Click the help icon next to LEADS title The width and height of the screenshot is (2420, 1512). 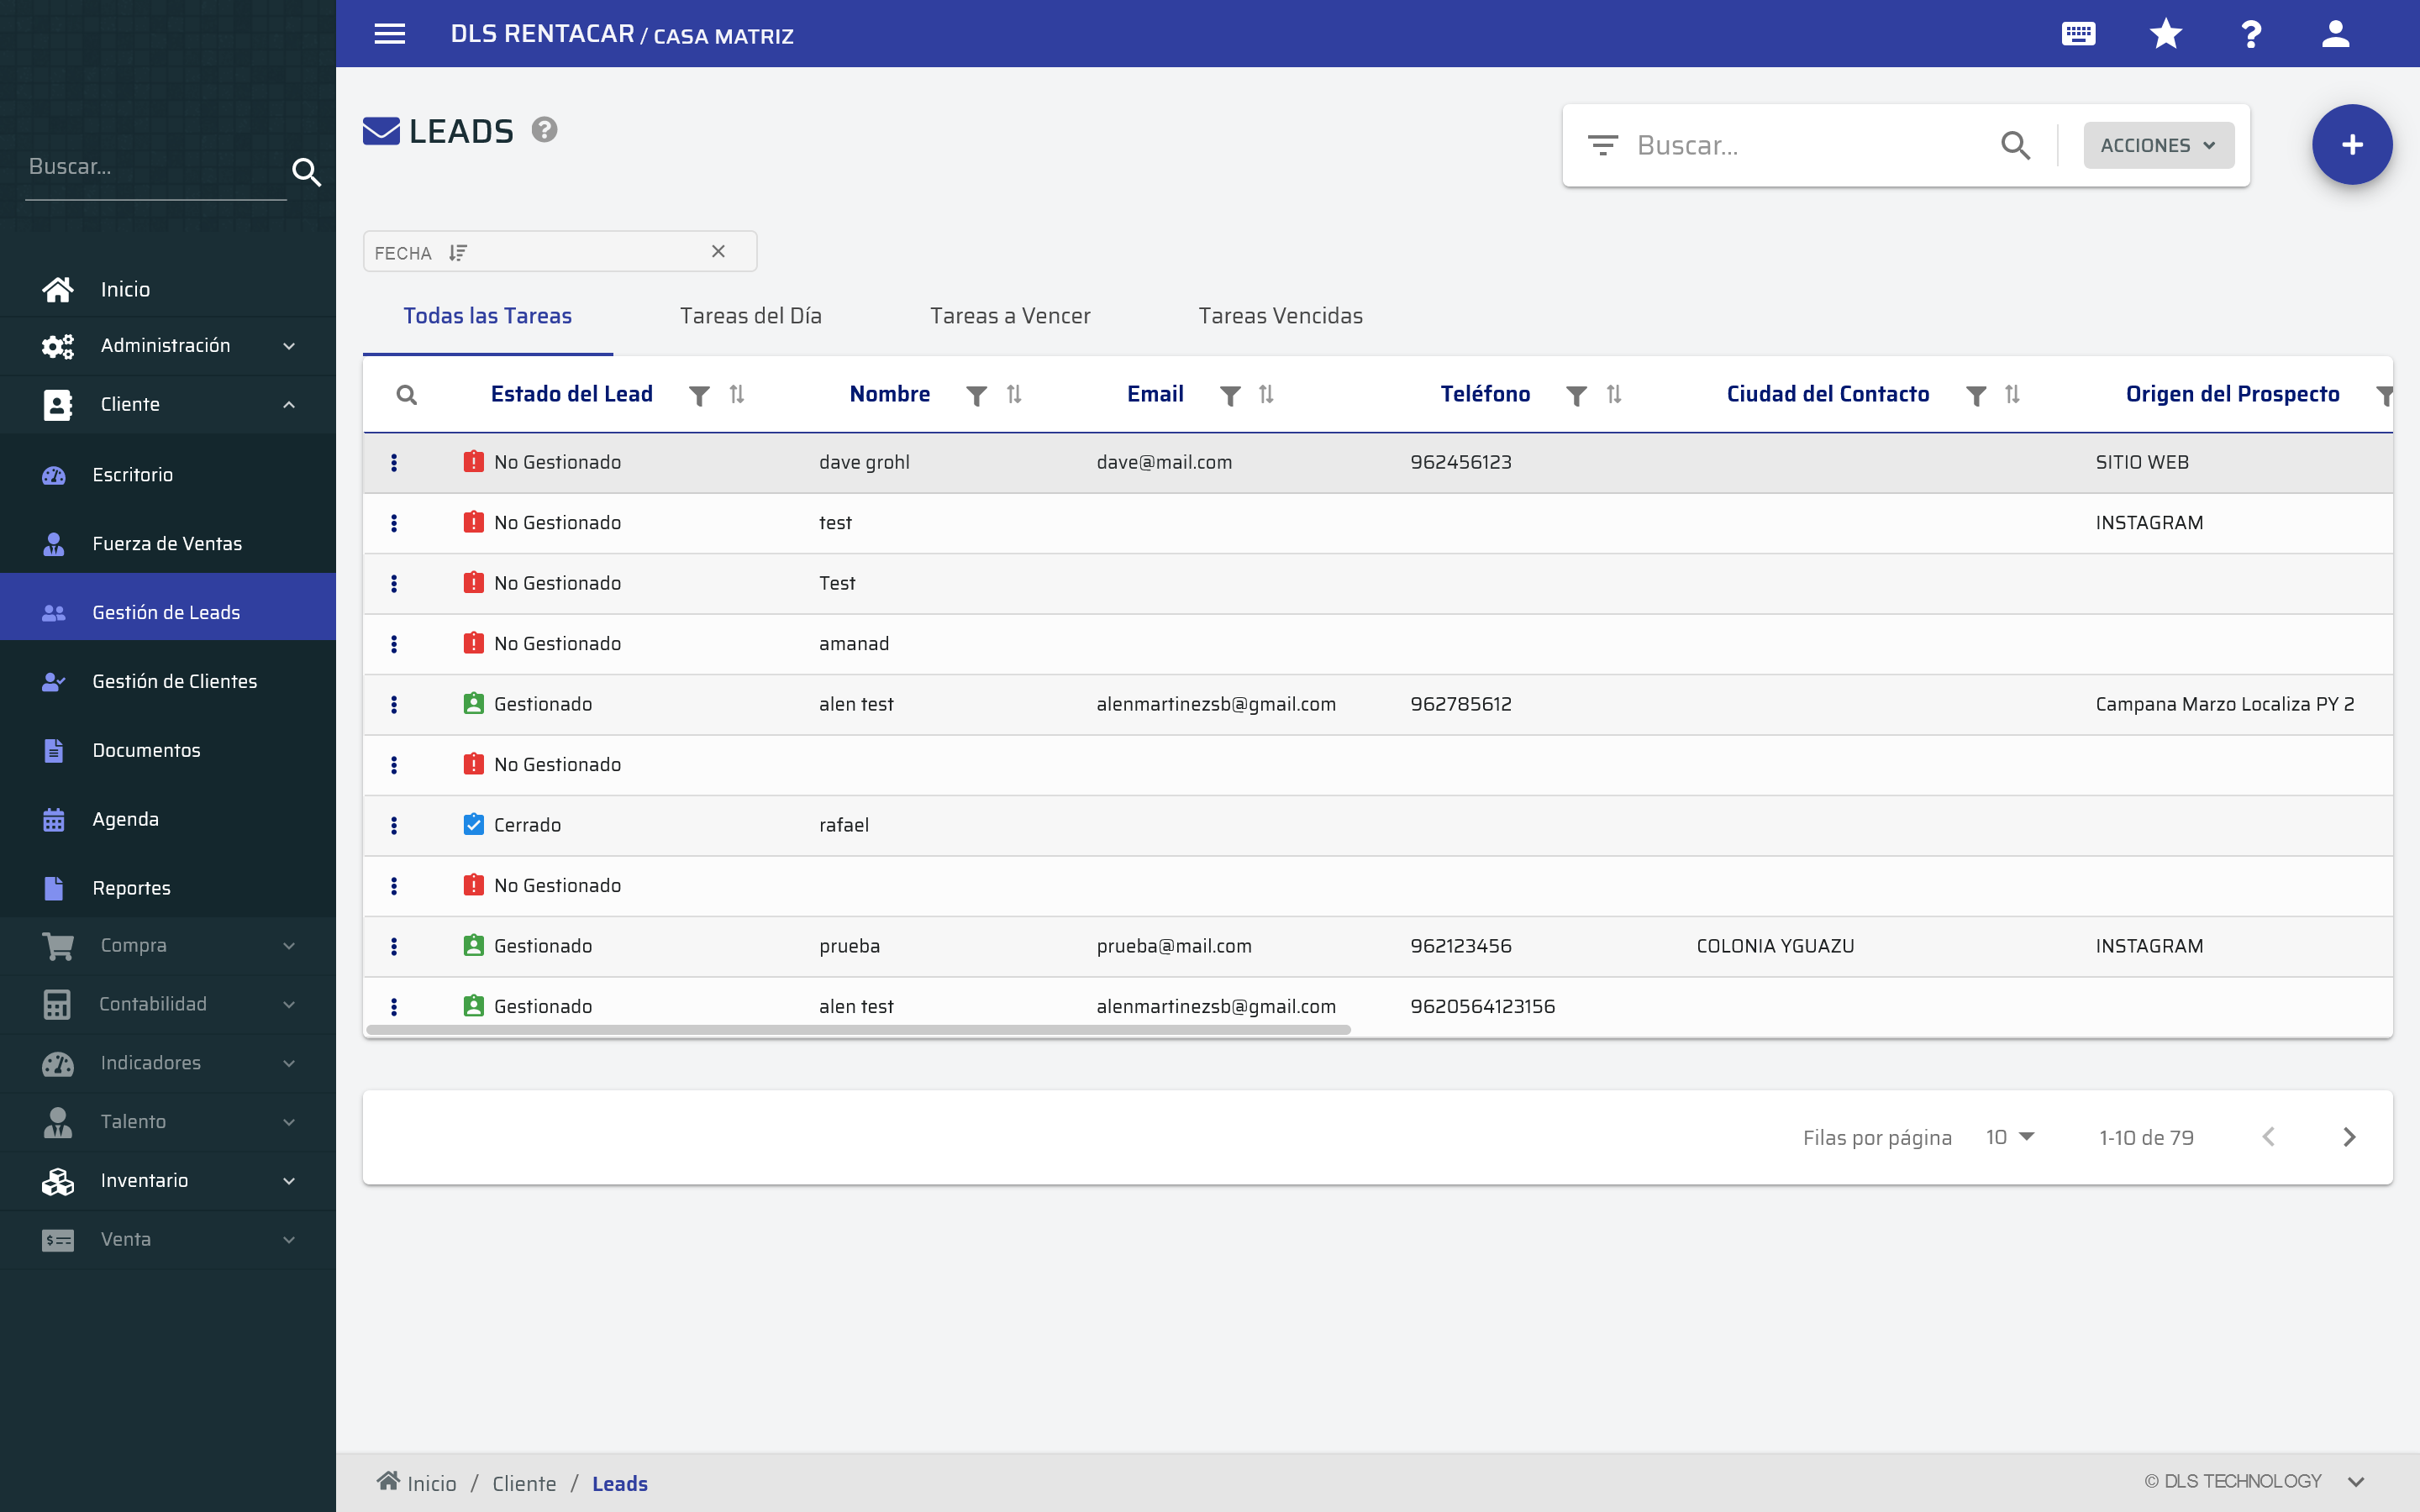tap(544, 130)
